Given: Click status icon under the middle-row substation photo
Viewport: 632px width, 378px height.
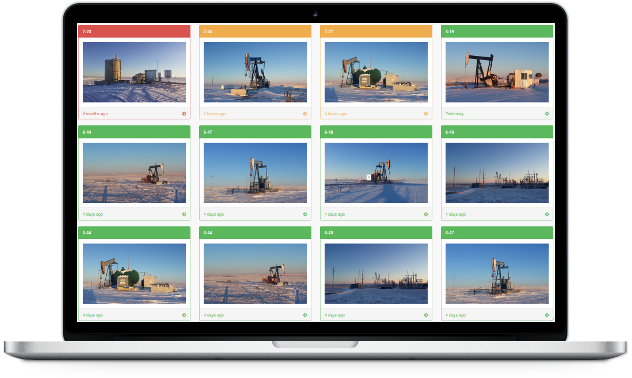Looking at the screenshot, I should (x=547, y=214).
